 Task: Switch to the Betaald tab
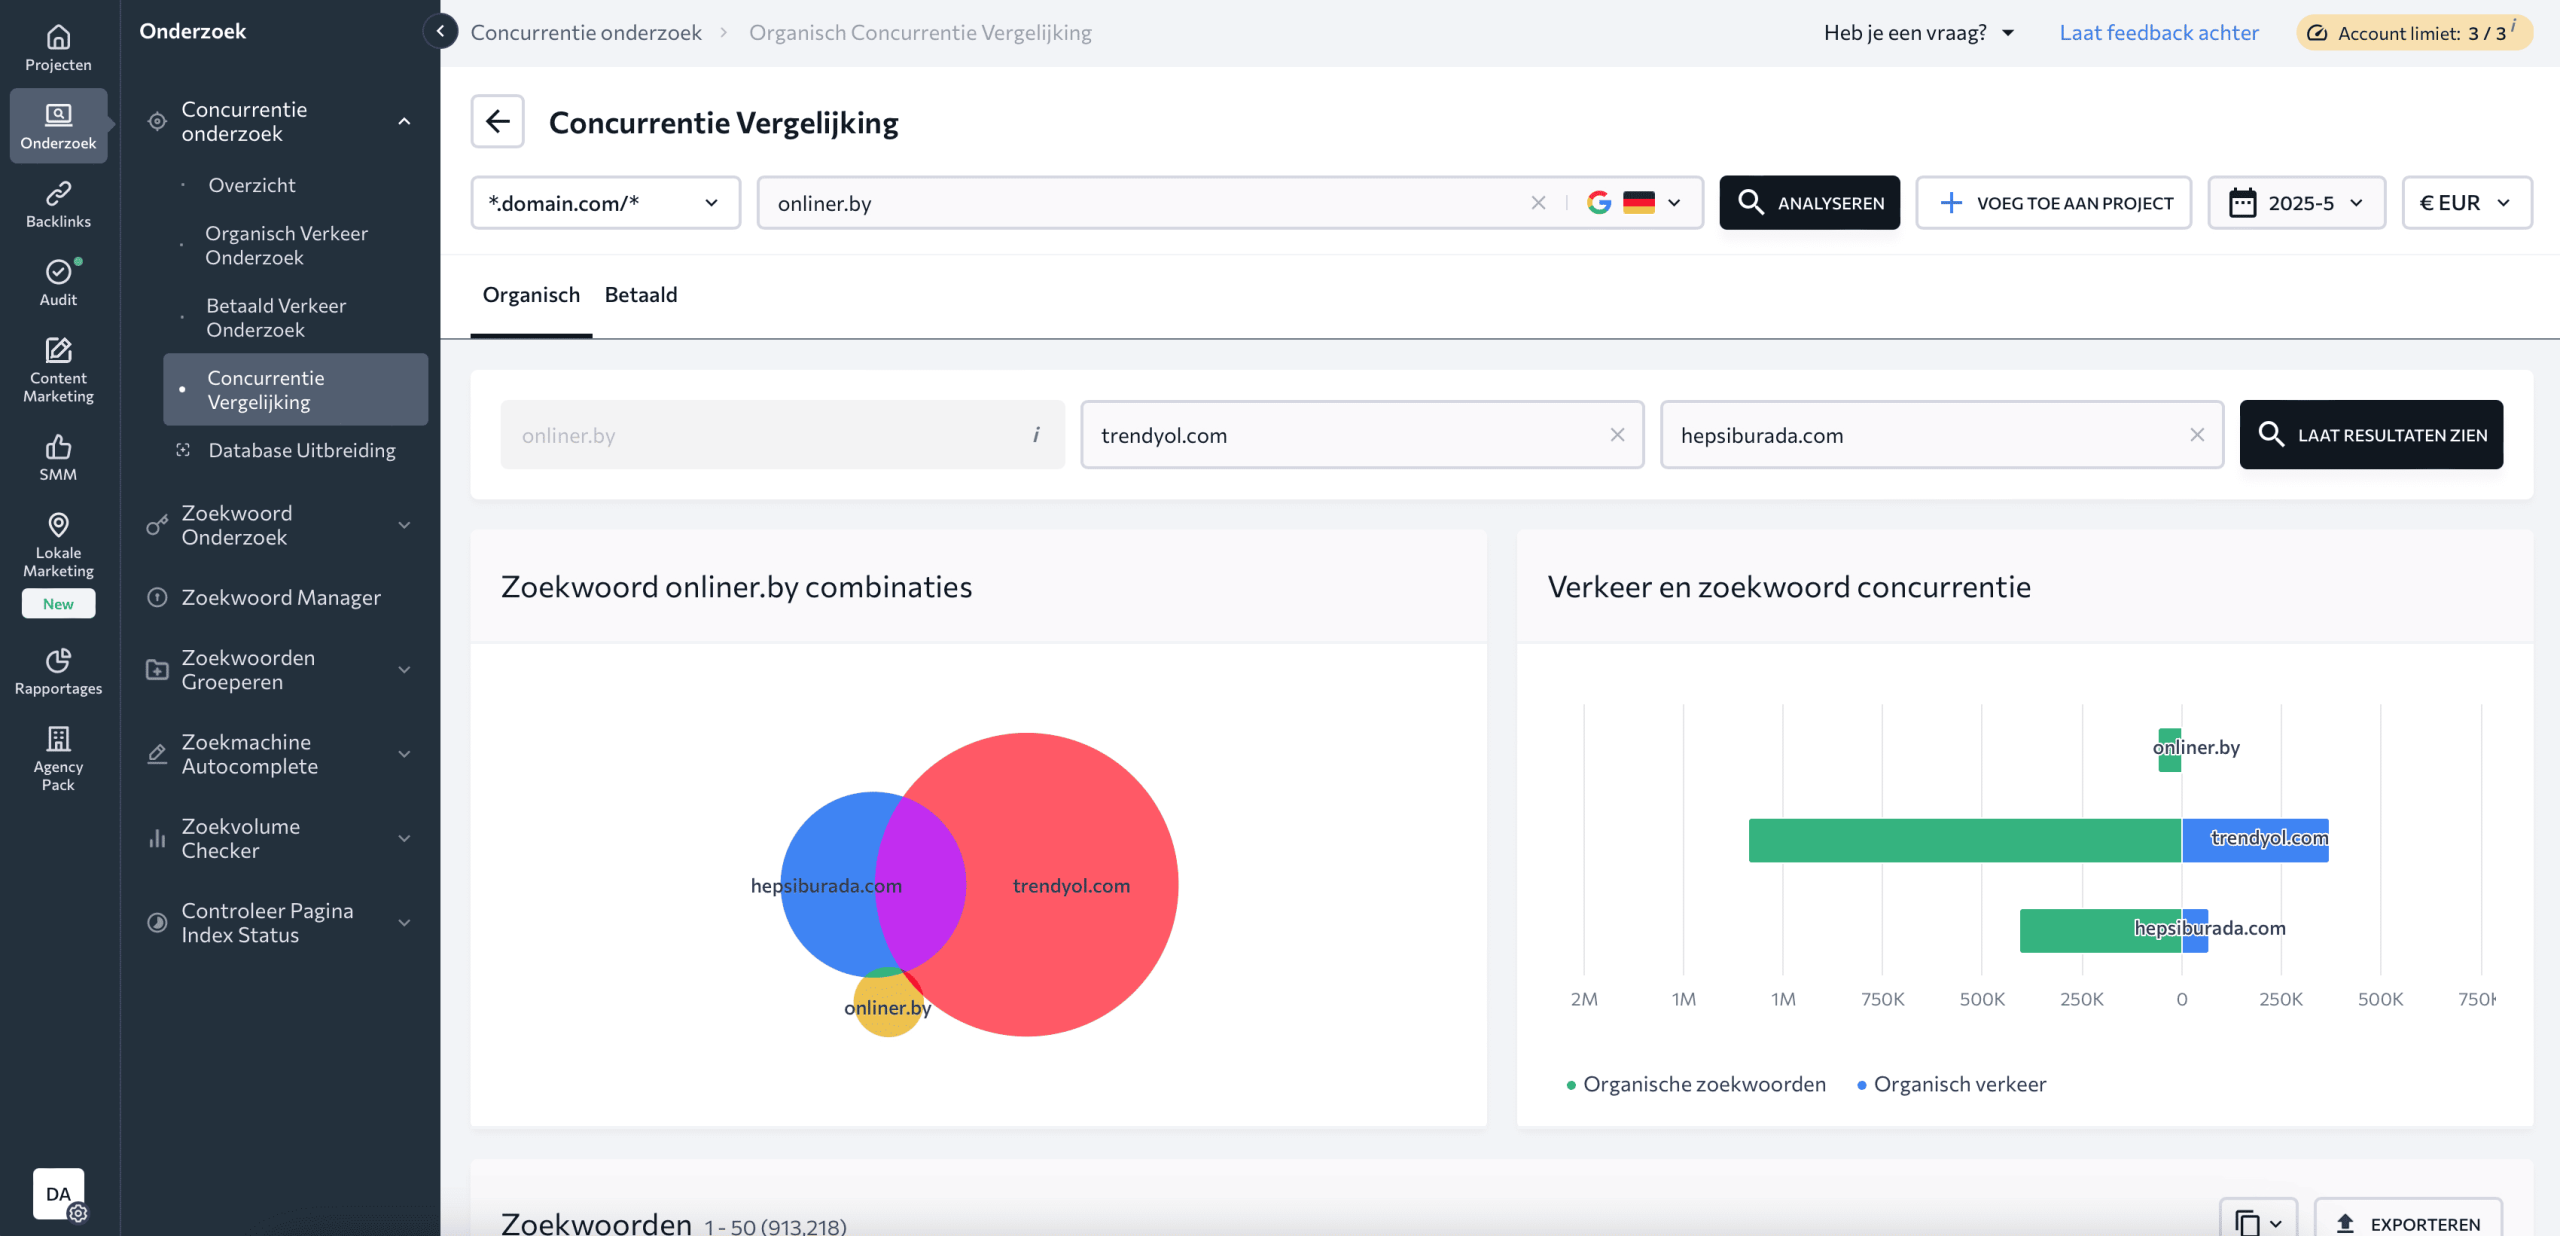point(641,295)
